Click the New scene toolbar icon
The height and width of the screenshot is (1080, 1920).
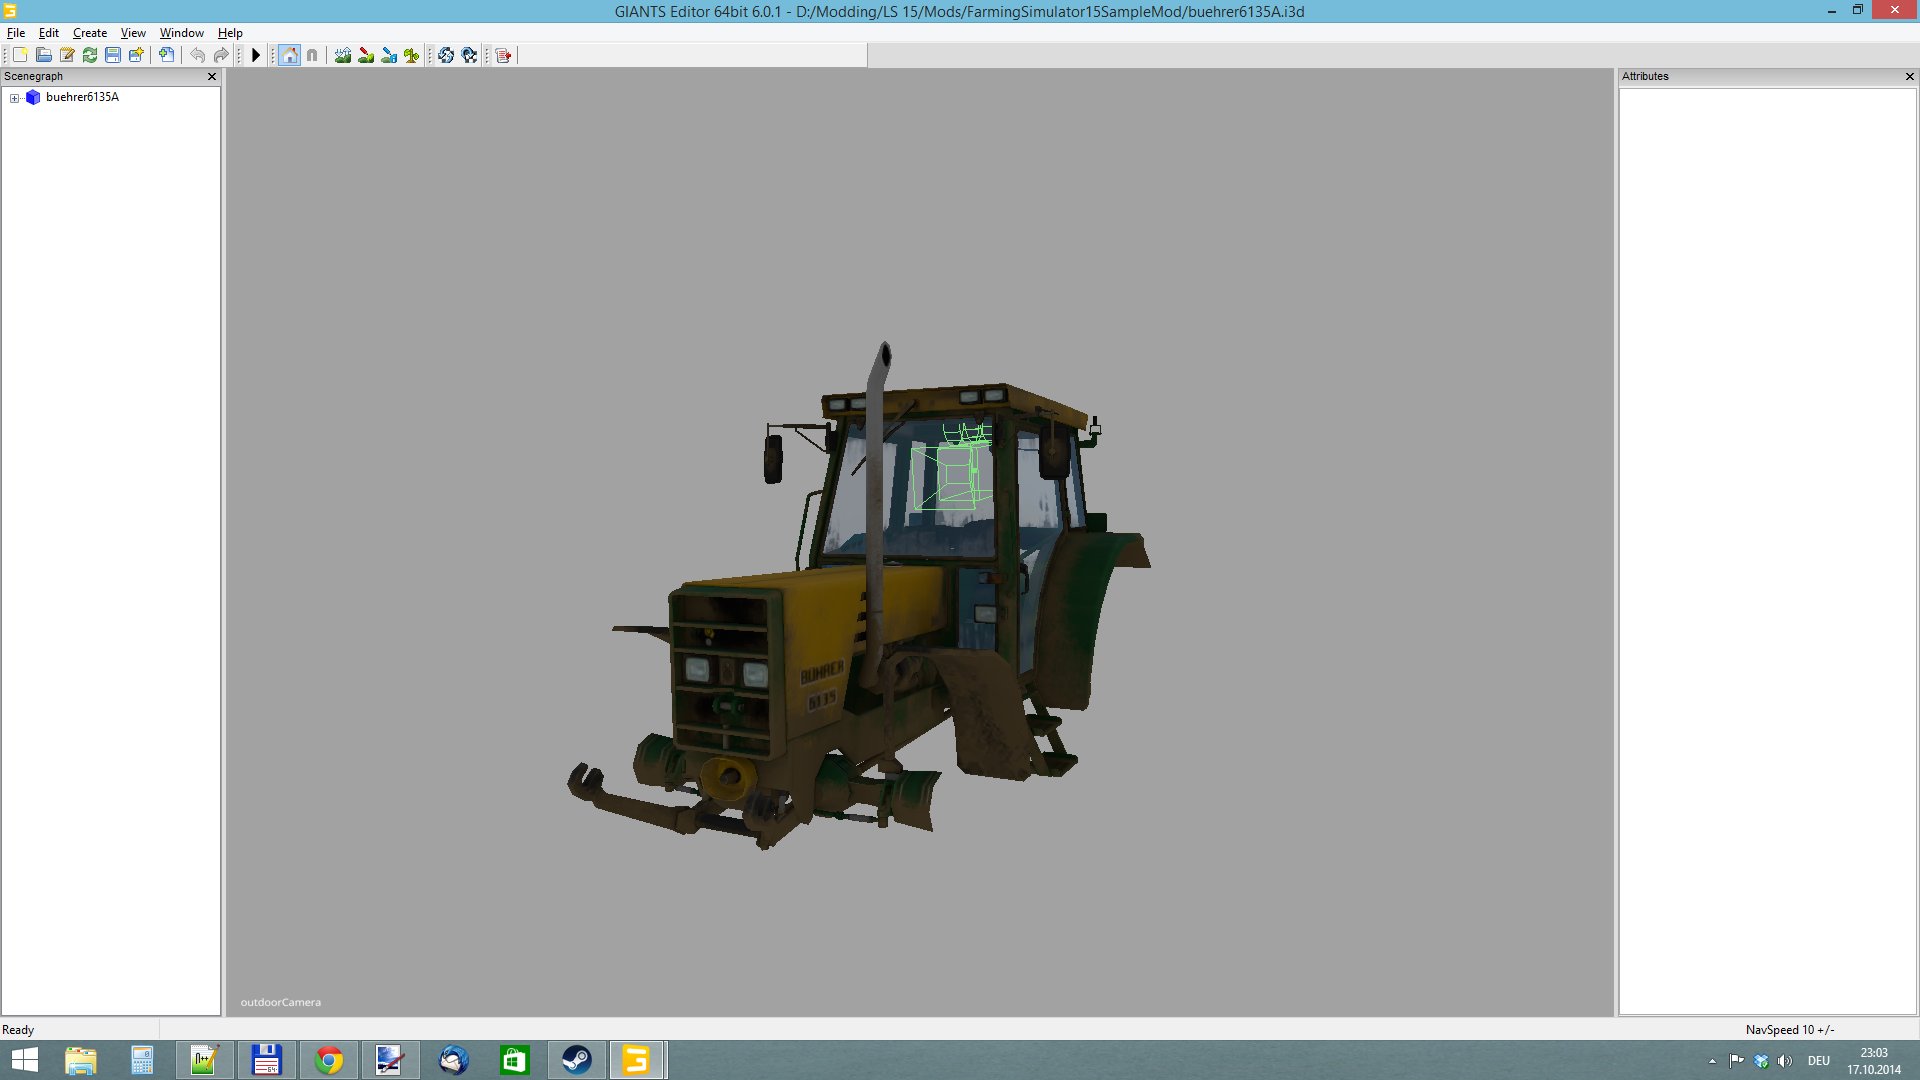(20, 55)
